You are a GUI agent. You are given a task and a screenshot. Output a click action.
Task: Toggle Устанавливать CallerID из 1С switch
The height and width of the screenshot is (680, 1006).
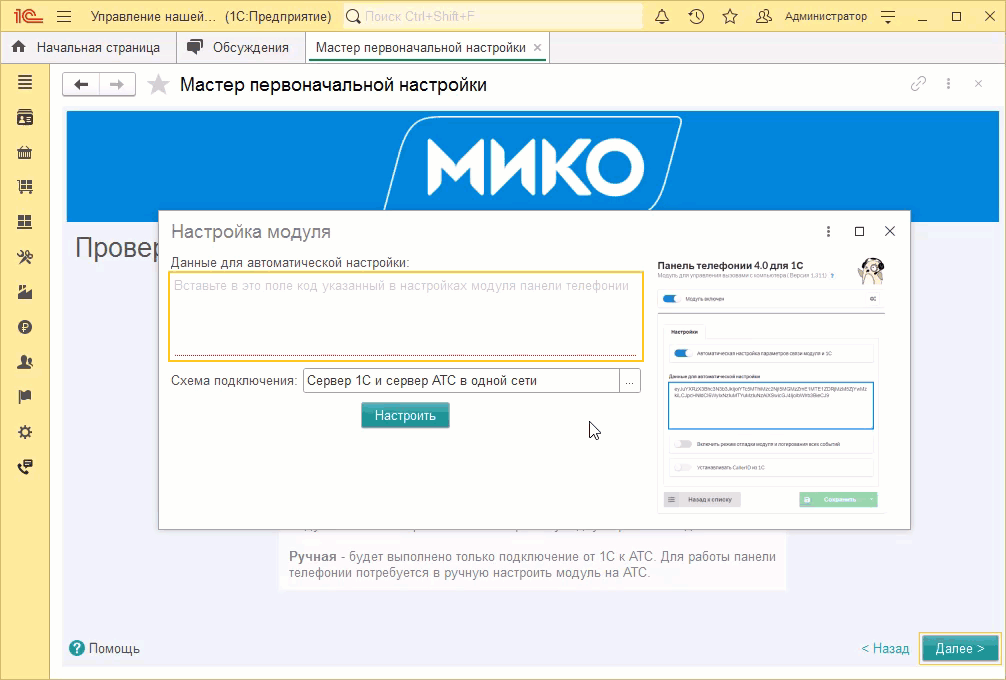pyautogui.click(x=682, y=468)
